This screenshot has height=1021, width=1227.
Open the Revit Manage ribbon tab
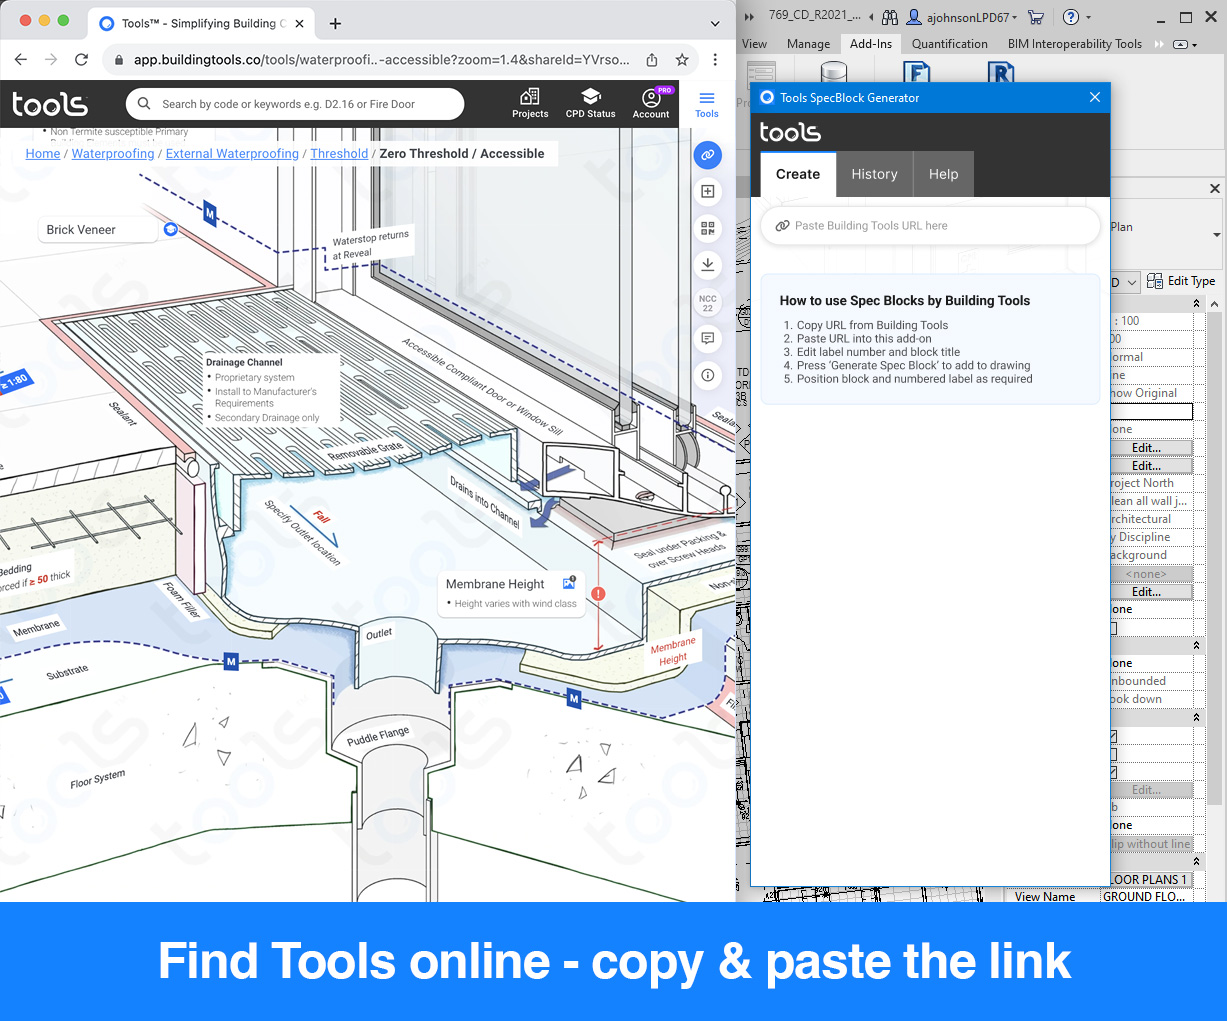coord(808,44)
